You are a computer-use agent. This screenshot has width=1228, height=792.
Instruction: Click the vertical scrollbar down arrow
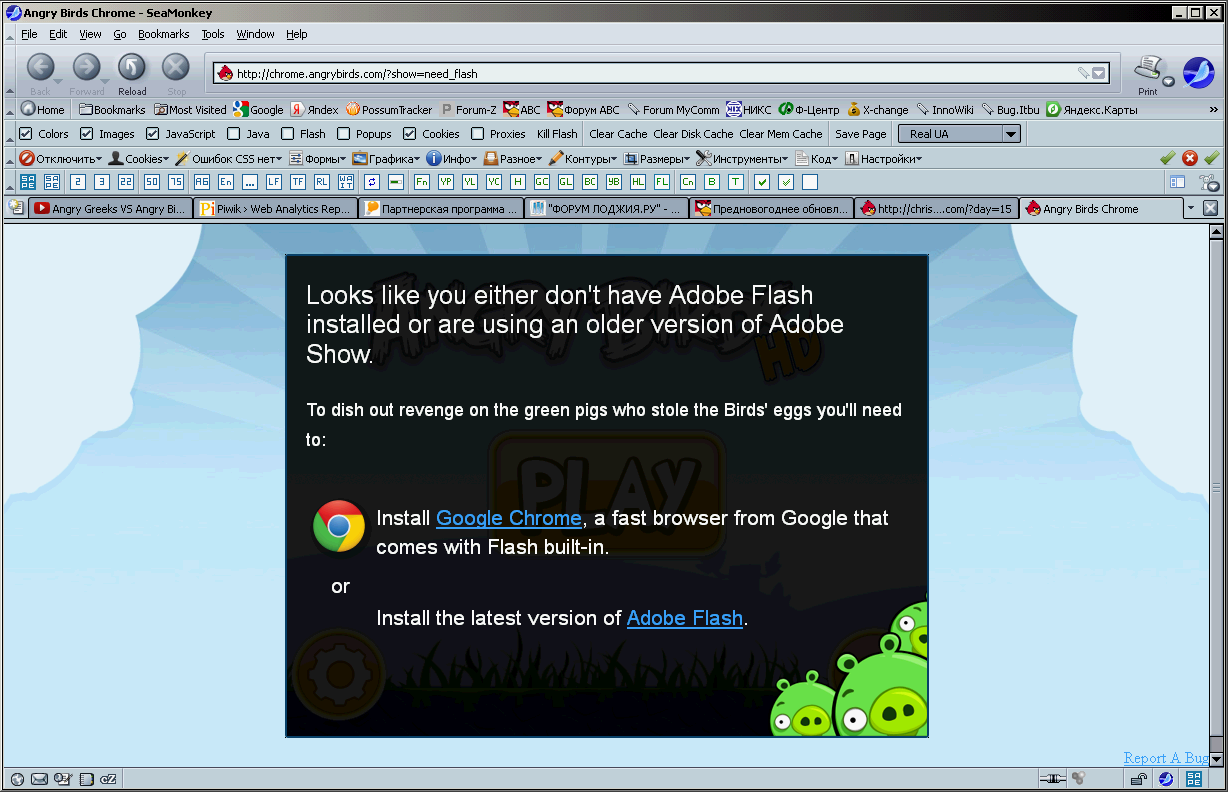(x=1217, y=759)
